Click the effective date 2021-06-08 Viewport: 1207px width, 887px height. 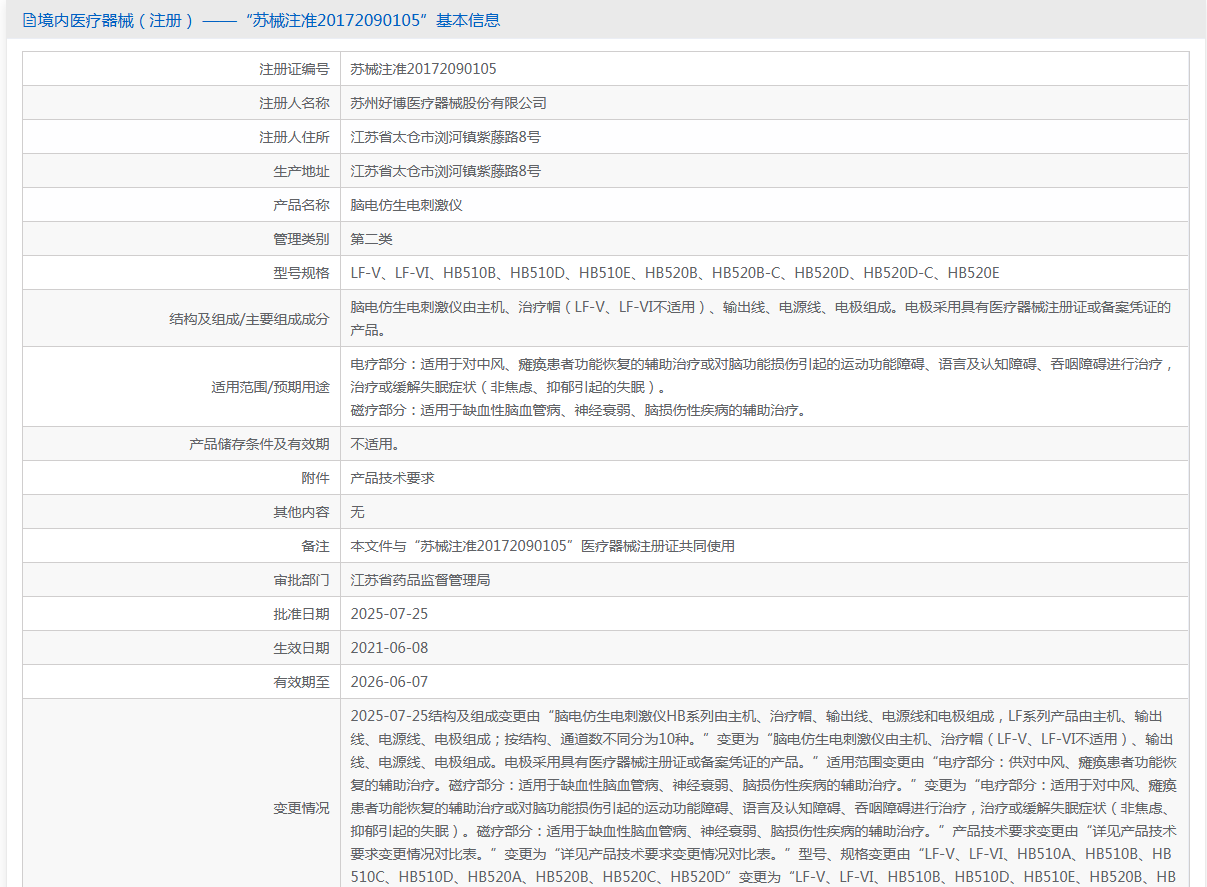click(389, 648)
